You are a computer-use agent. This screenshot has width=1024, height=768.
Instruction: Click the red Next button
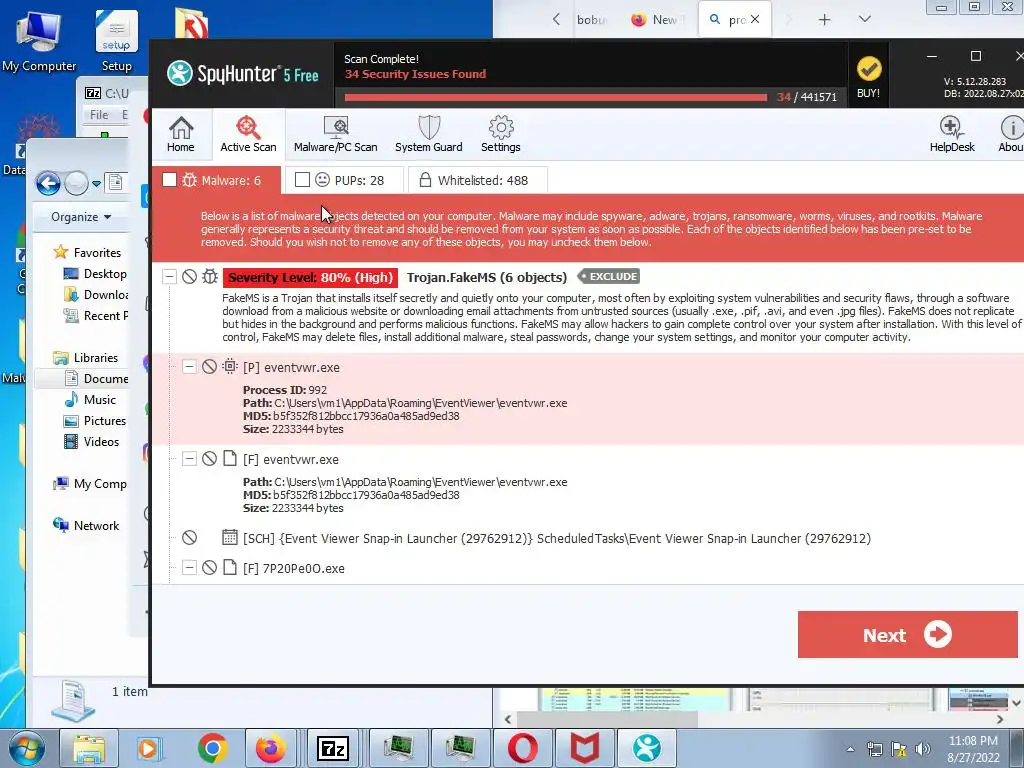point(908,634)
